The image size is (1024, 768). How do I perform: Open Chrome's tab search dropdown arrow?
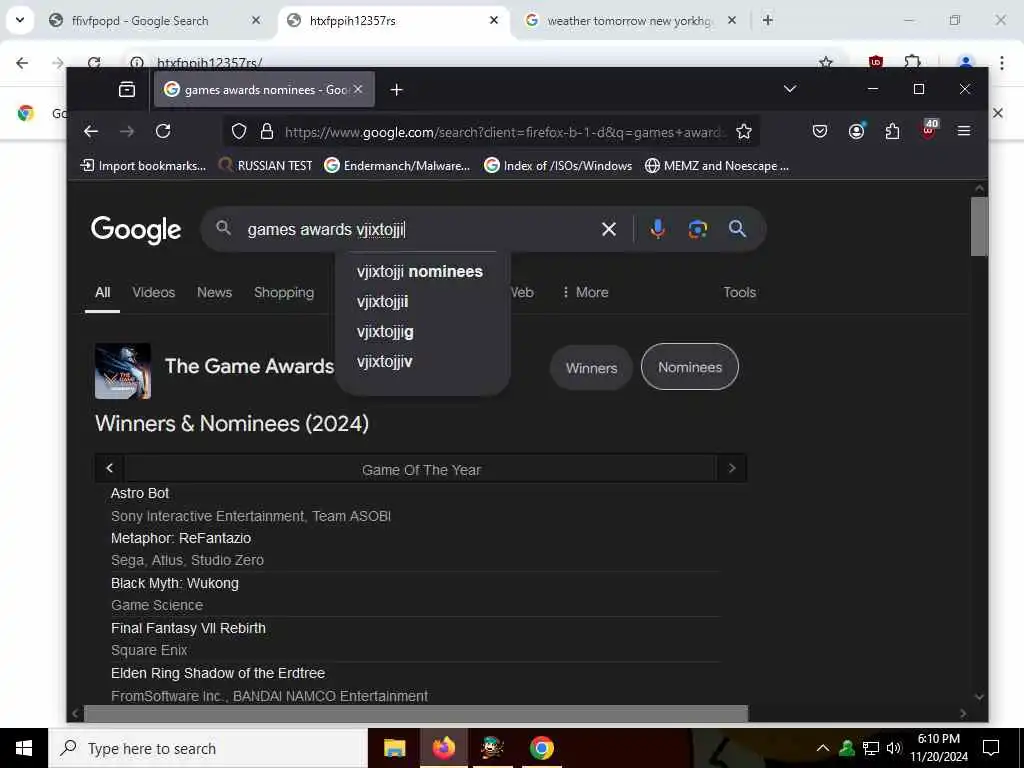coord(20,20)
